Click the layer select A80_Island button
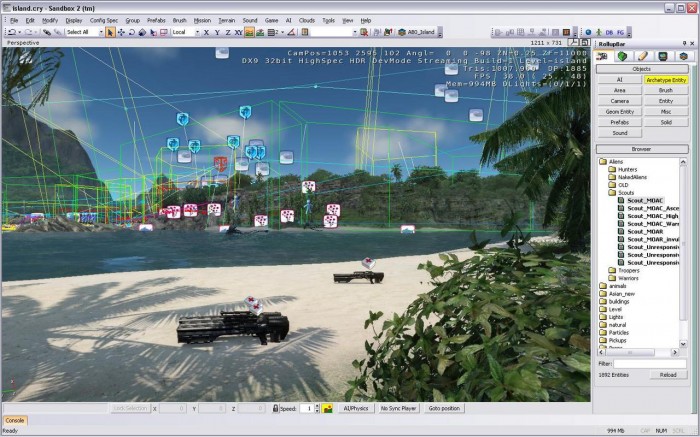The height and width of the screenshot is (437, 700). 417,32
